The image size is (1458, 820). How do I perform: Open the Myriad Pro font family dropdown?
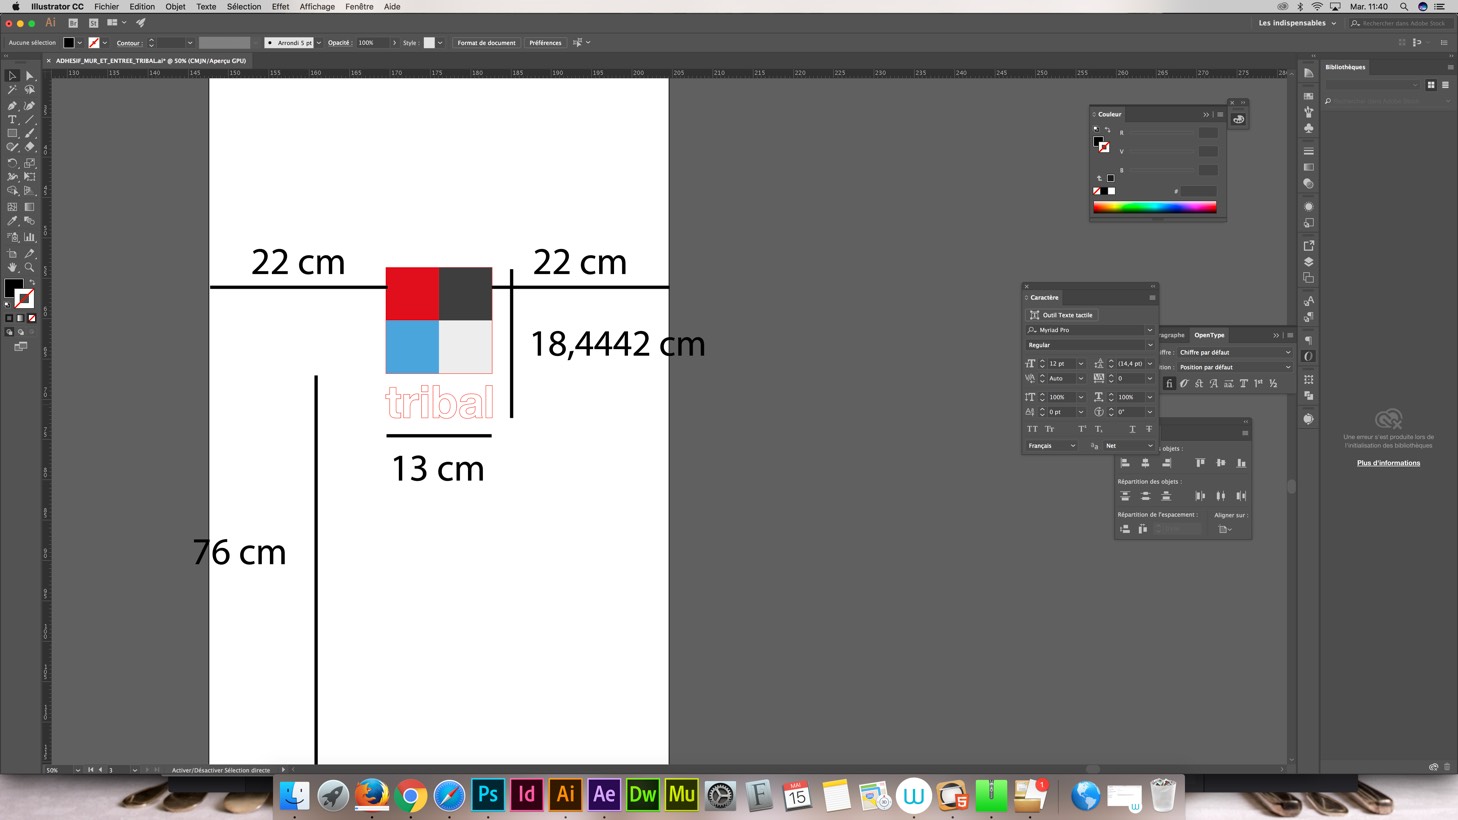[1149, 330]
